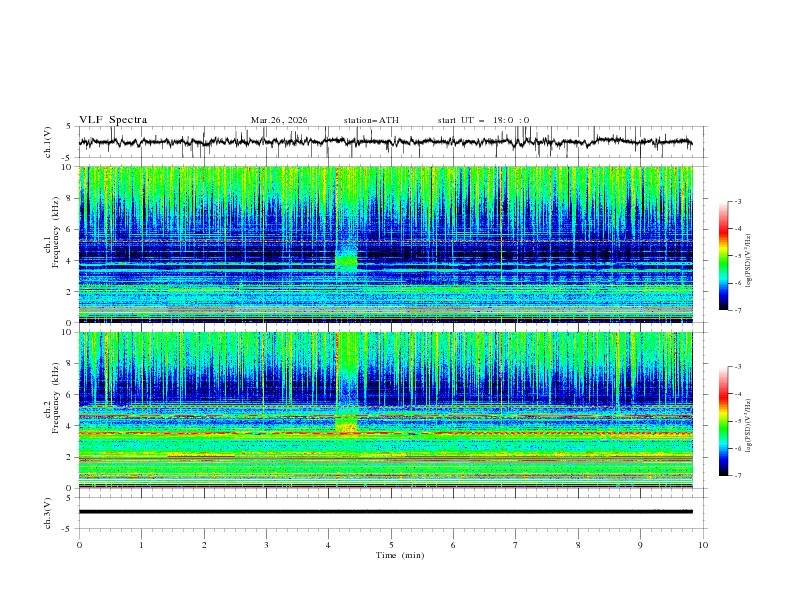Screen dimensions: 792x612
Task: Click the 'station=ATH' header label
Action: tap(371, 120)
